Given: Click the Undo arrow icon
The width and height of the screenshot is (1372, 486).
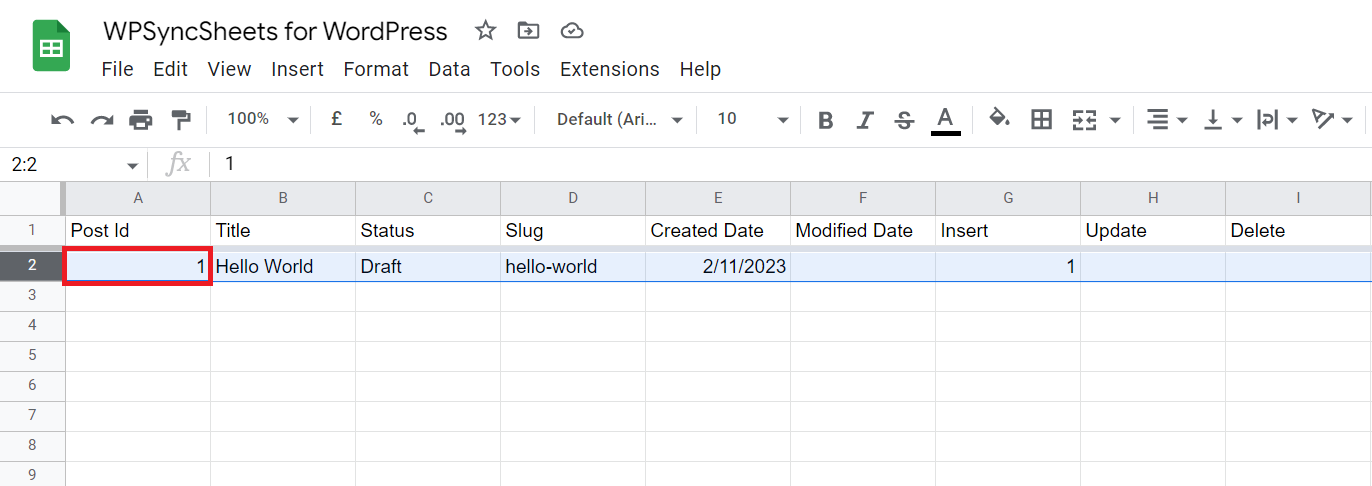Looking at the screenshot, I should [x=63, y=120].
